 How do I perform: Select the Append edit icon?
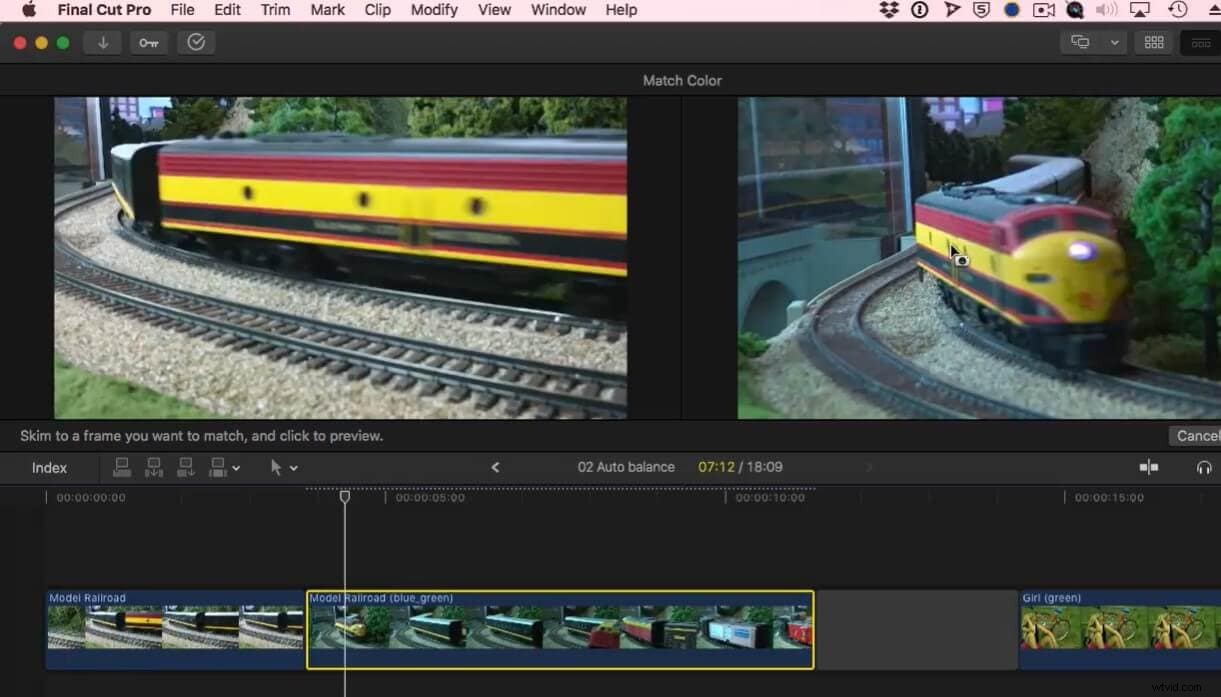tap(184, 467)
